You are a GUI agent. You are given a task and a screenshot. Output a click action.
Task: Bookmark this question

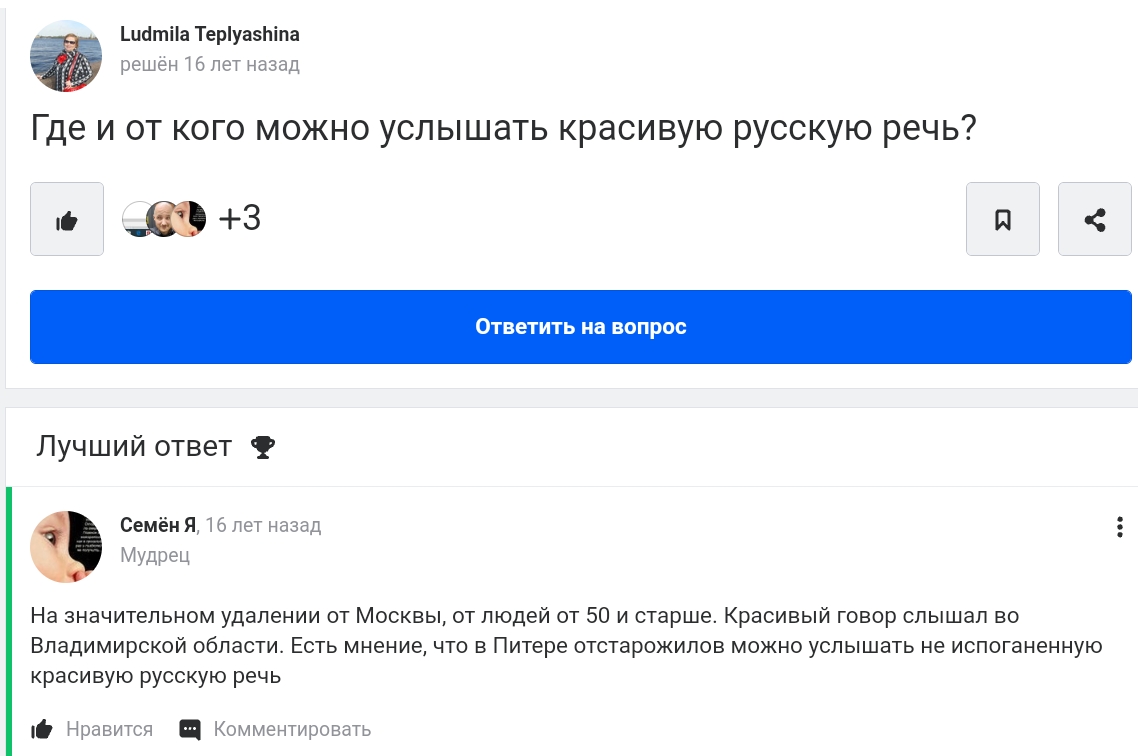[1003, 219]
